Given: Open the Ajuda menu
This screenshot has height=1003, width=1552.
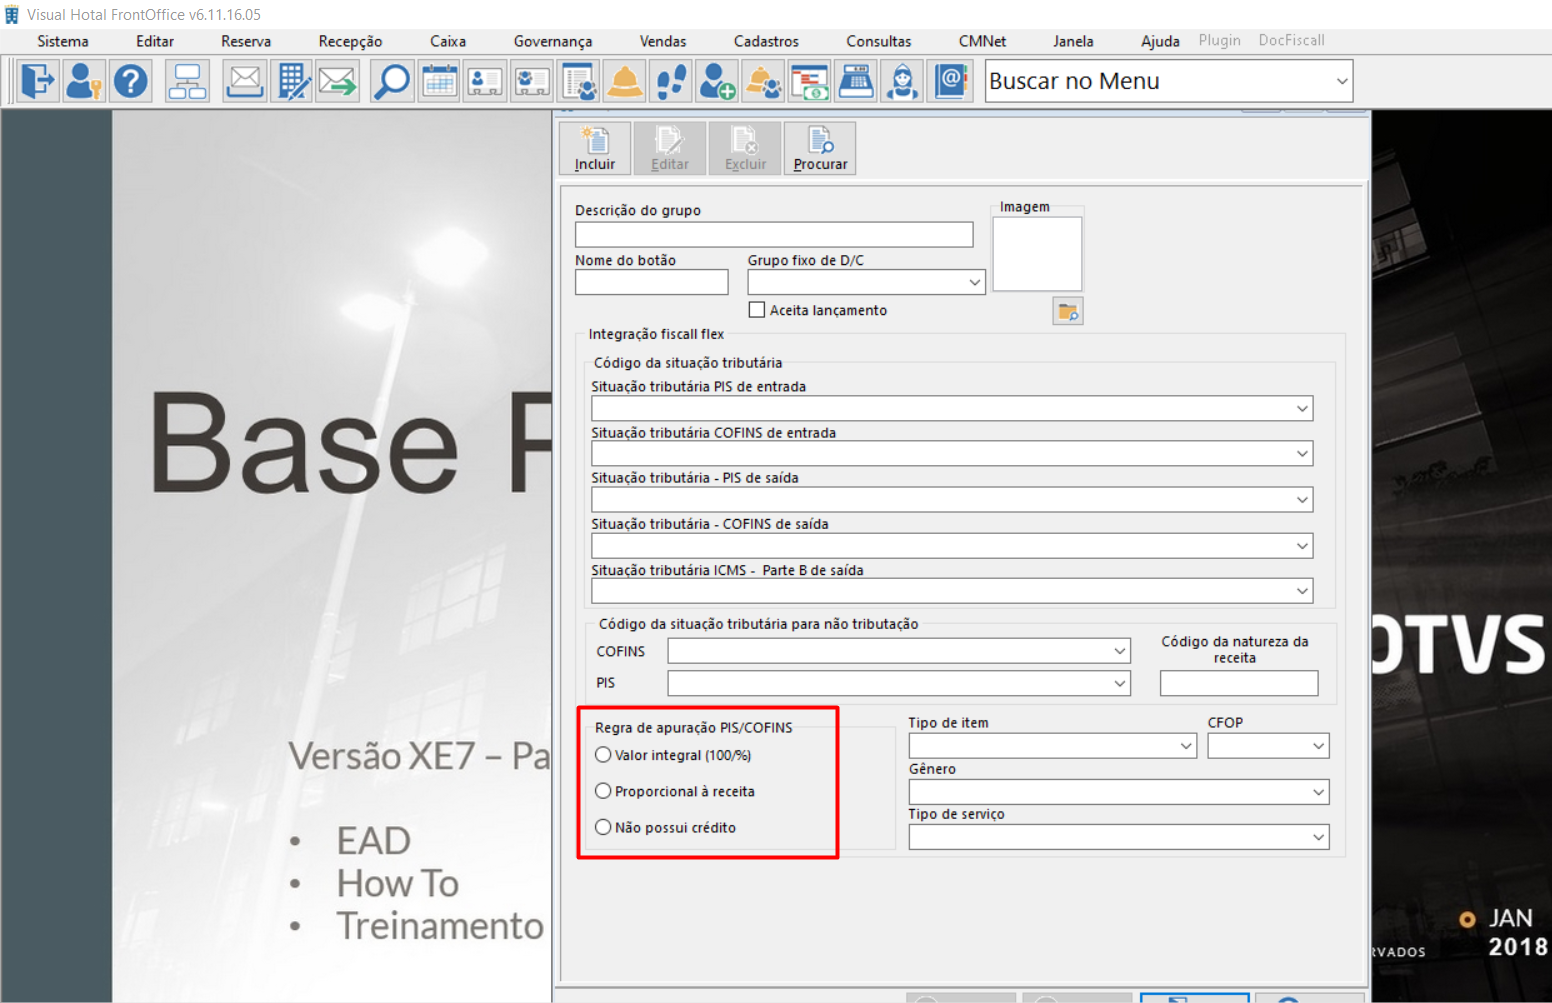Looking at the screenshot, I should tap(1160, 41).
